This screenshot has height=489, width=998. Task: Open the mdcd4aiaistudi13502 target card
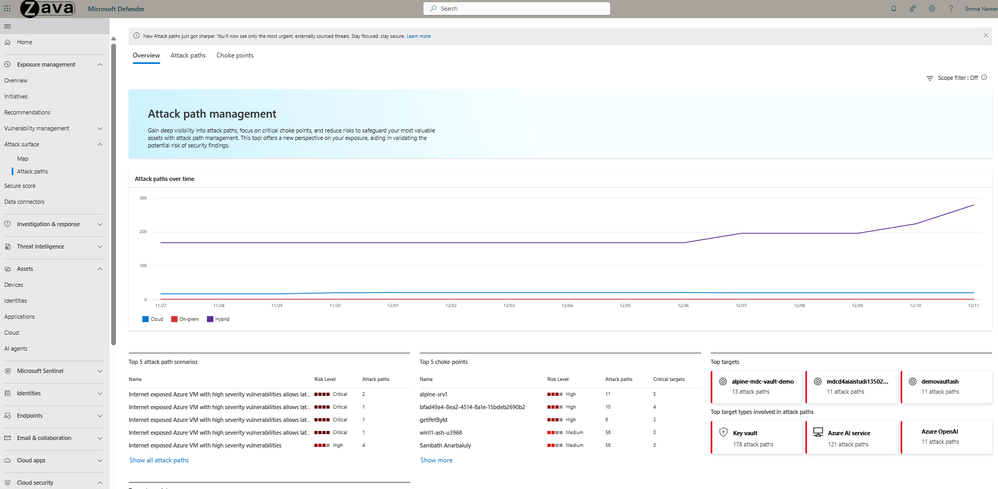[x=852, y=386]
